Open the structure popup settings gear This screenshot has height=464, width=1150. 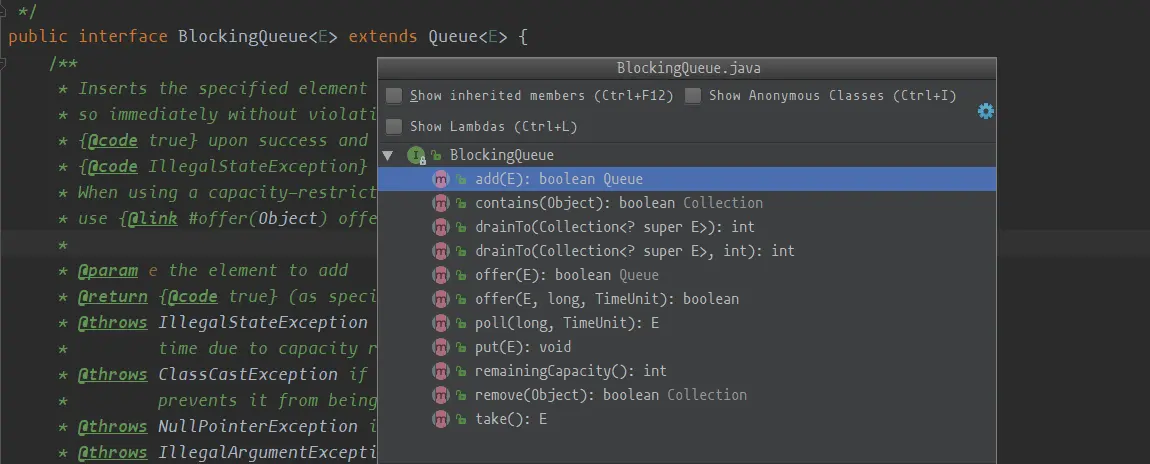986,111
